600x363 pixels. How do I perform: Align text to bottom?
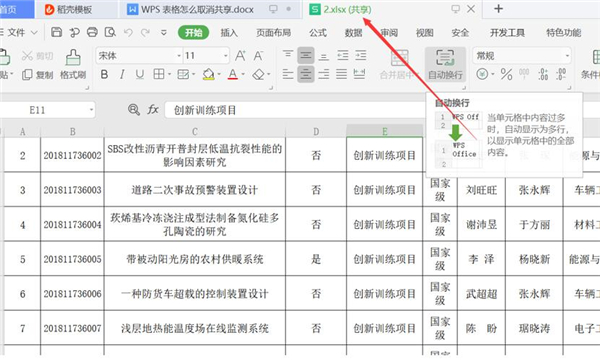tap(324, 56)
